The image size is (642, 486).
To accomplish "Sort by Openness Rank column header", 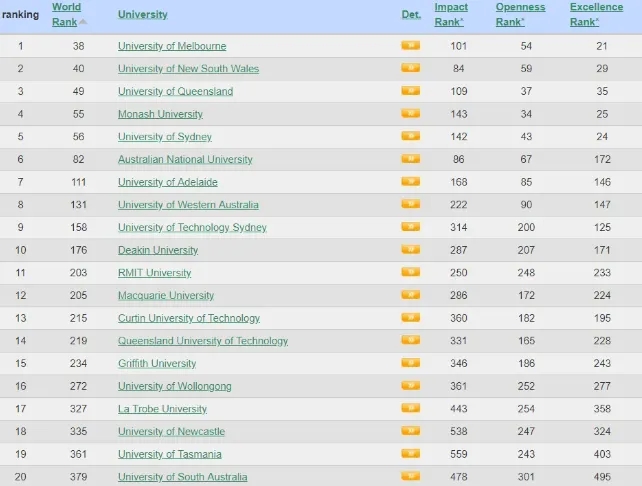I will [x=520, y=14].
